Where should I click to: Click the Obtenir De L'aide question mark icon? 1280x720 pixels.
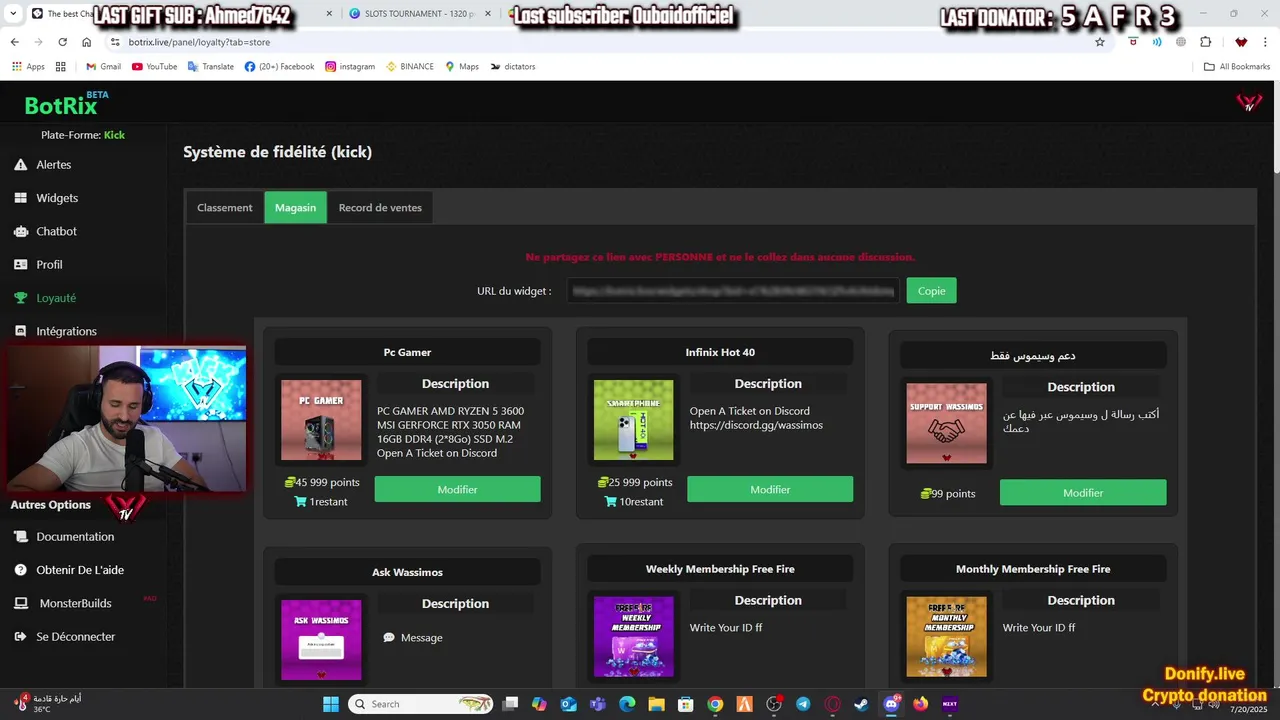pyautogui.click(x=20, y=570)
